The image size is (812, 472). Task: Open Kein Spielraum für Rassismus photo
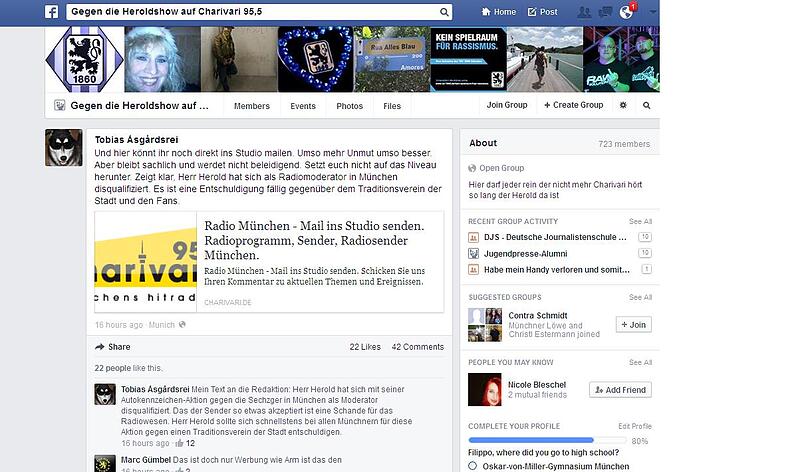coord(468,60)
